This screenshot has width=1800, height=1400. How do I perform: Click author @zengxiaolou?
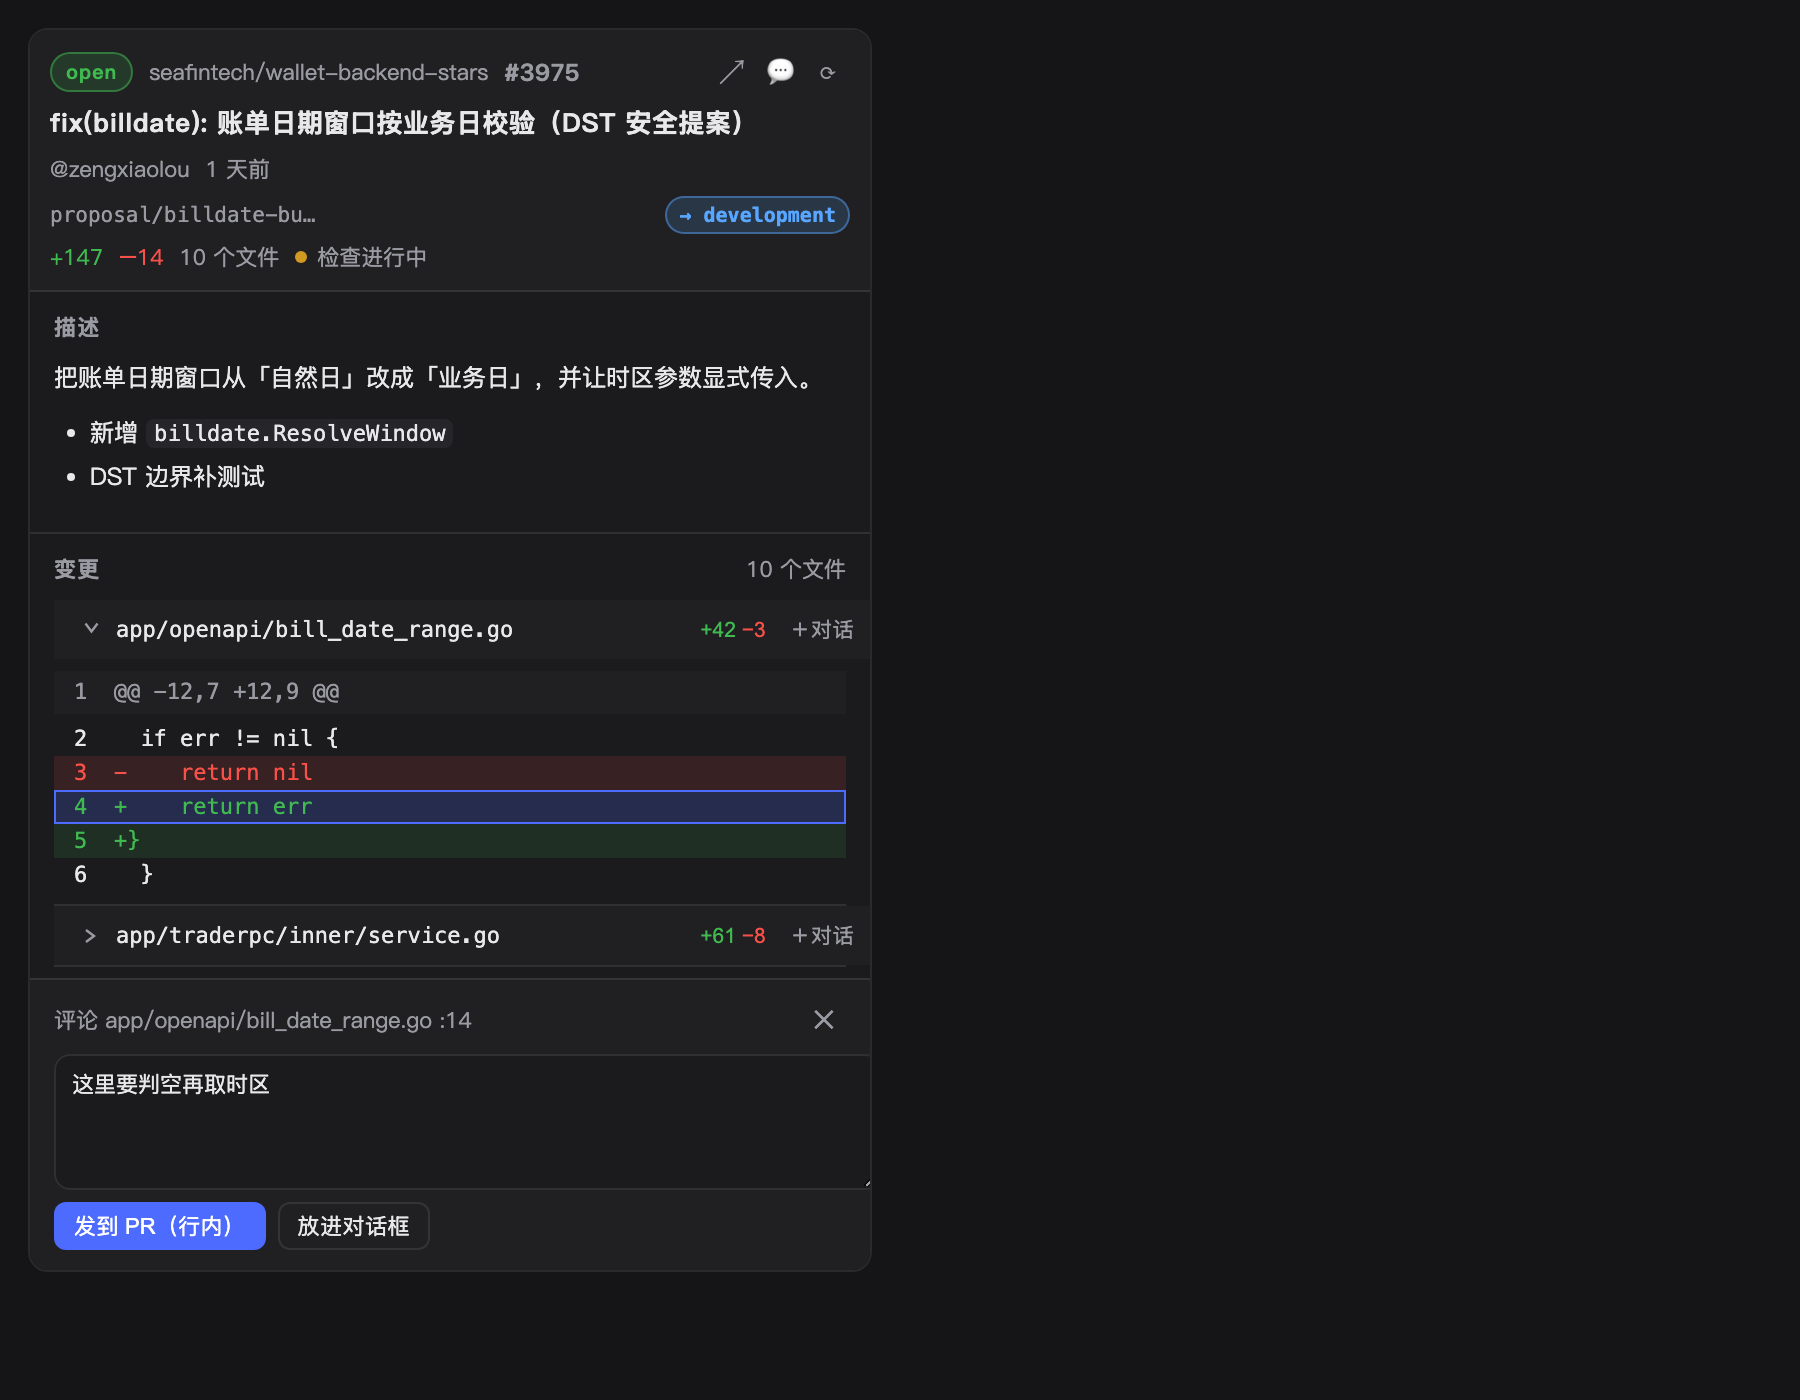click(x=120, y=169)
